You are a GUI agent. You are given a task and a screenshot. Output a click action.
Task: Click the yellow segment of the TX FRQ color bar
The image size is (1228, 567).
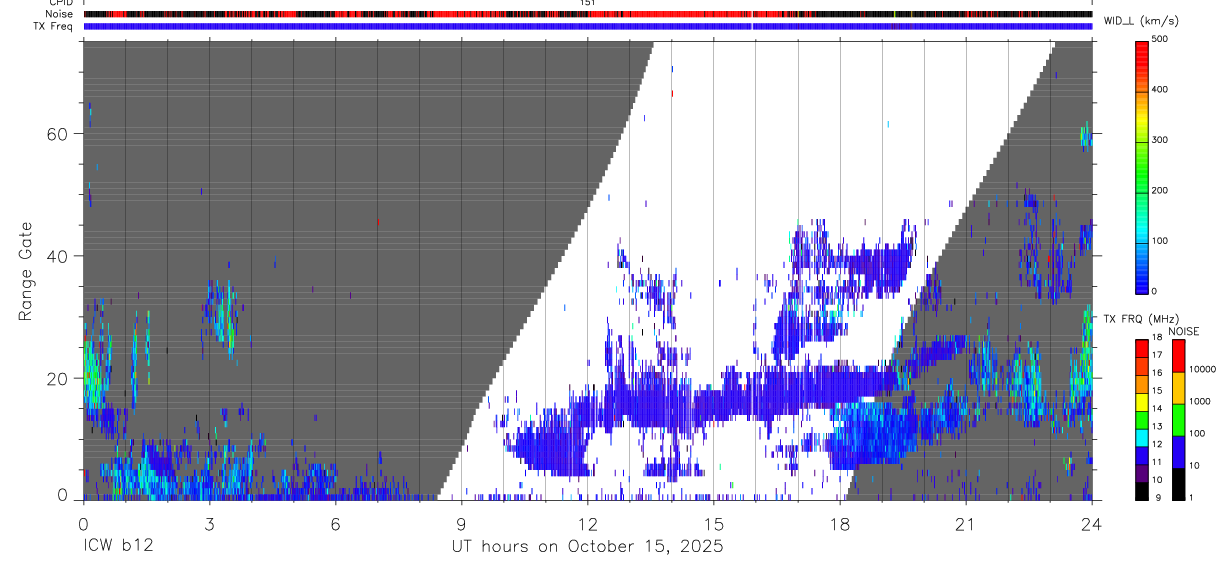pos(1142,402)
